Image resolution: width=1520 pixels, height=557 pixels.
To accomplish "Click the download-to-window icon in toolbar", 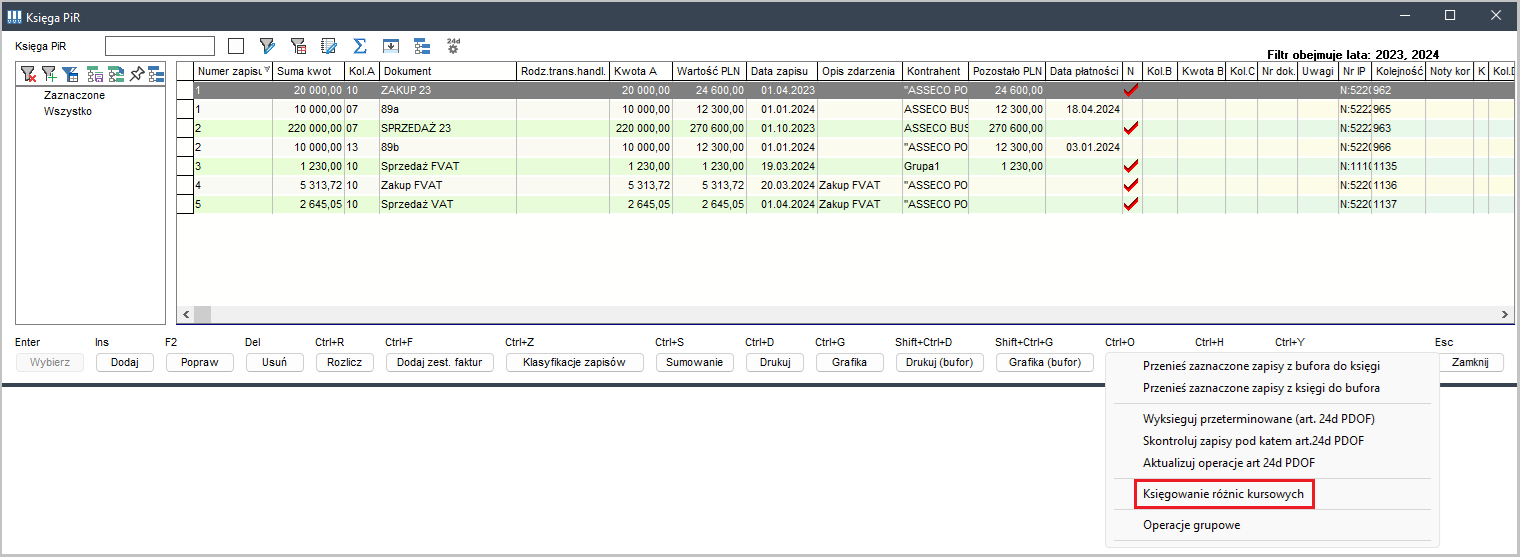I will point(391,46).
